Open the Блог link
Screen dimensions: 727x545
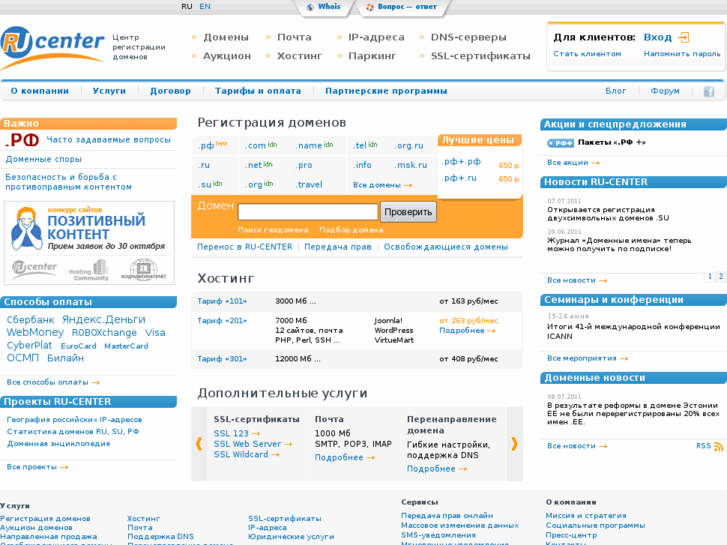click(x=615, y=91)
